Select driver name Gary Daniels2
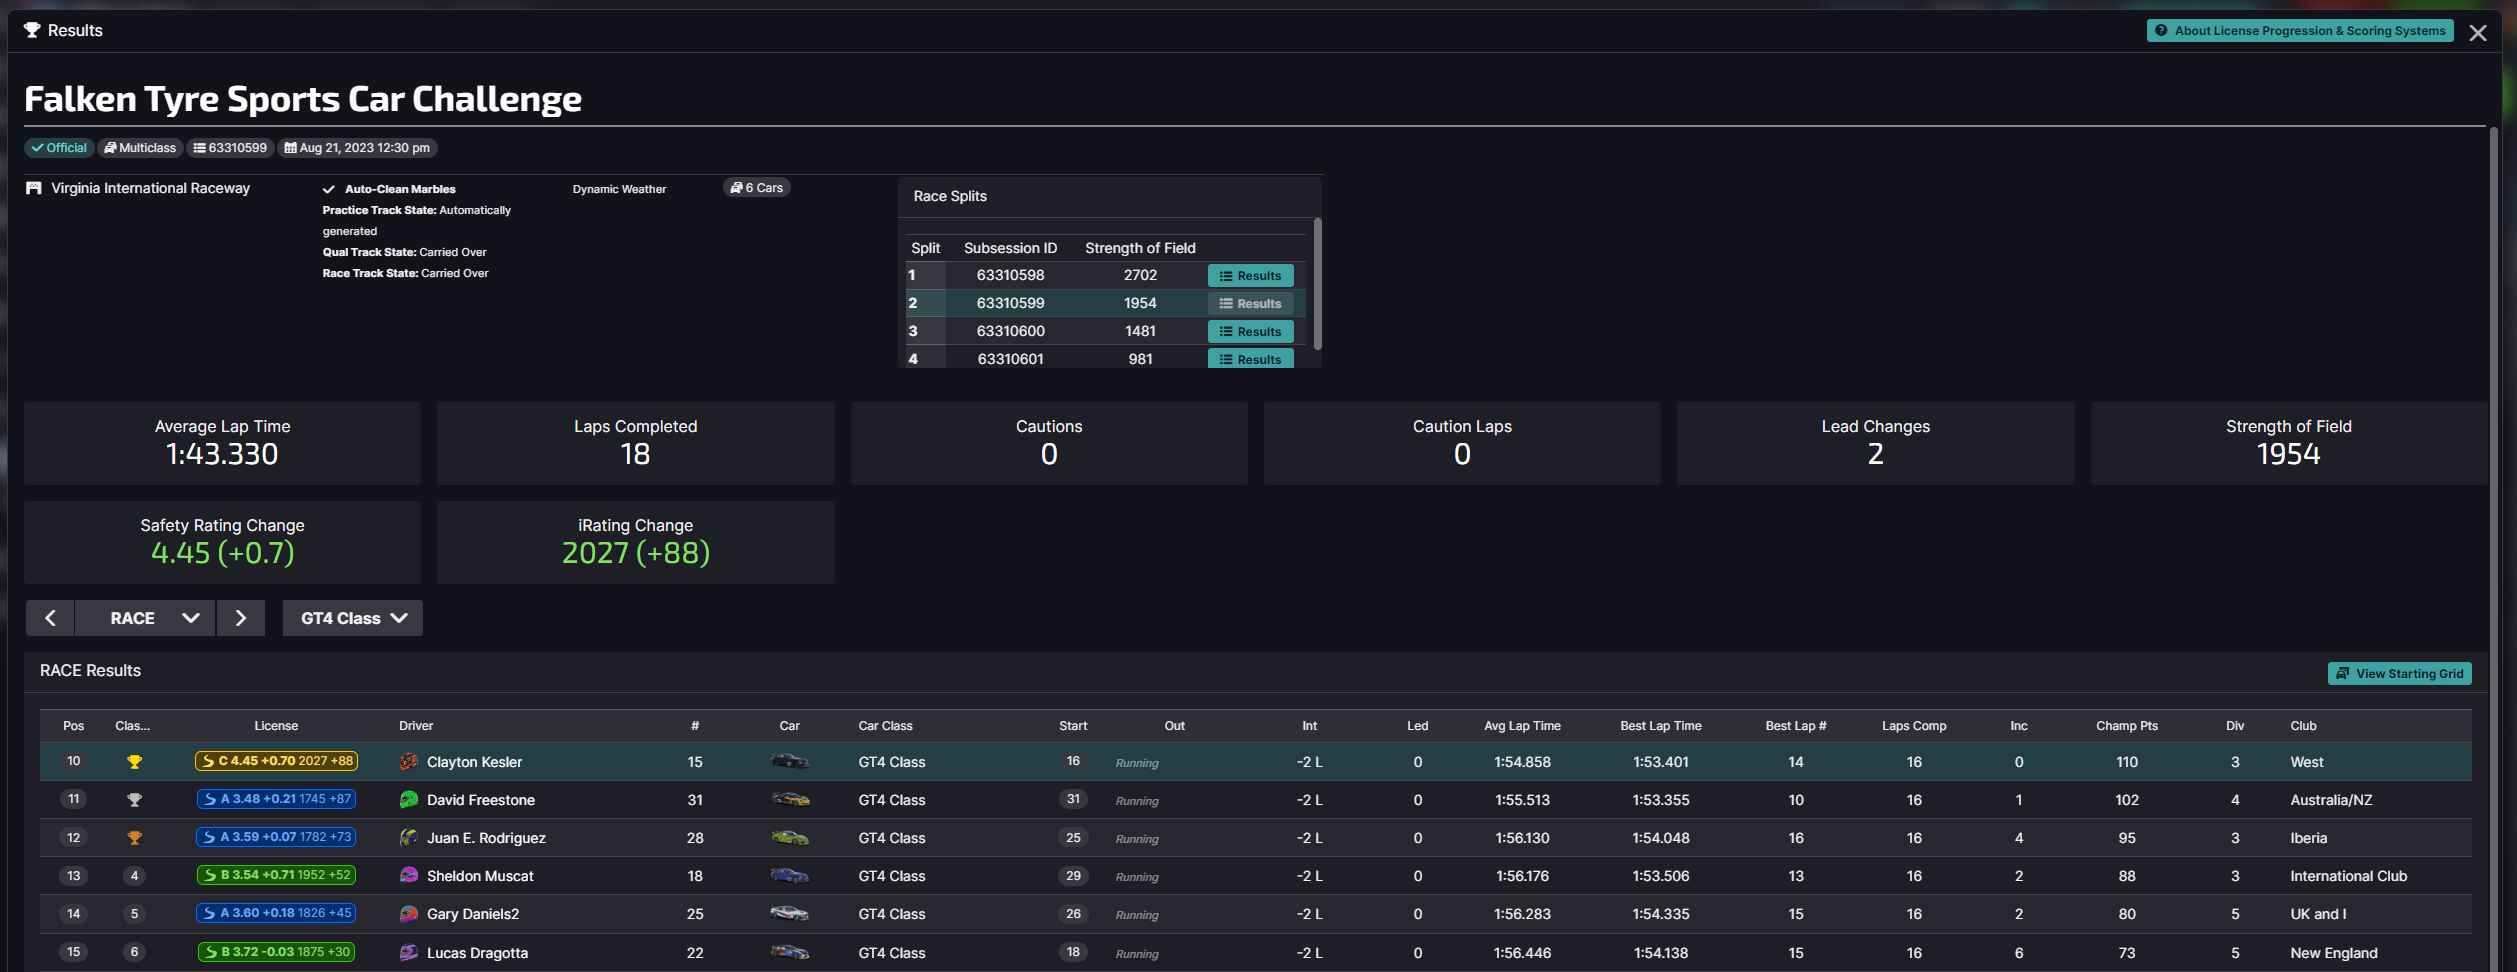Viewport: 2517px width, 972px height. click(473, 914)
